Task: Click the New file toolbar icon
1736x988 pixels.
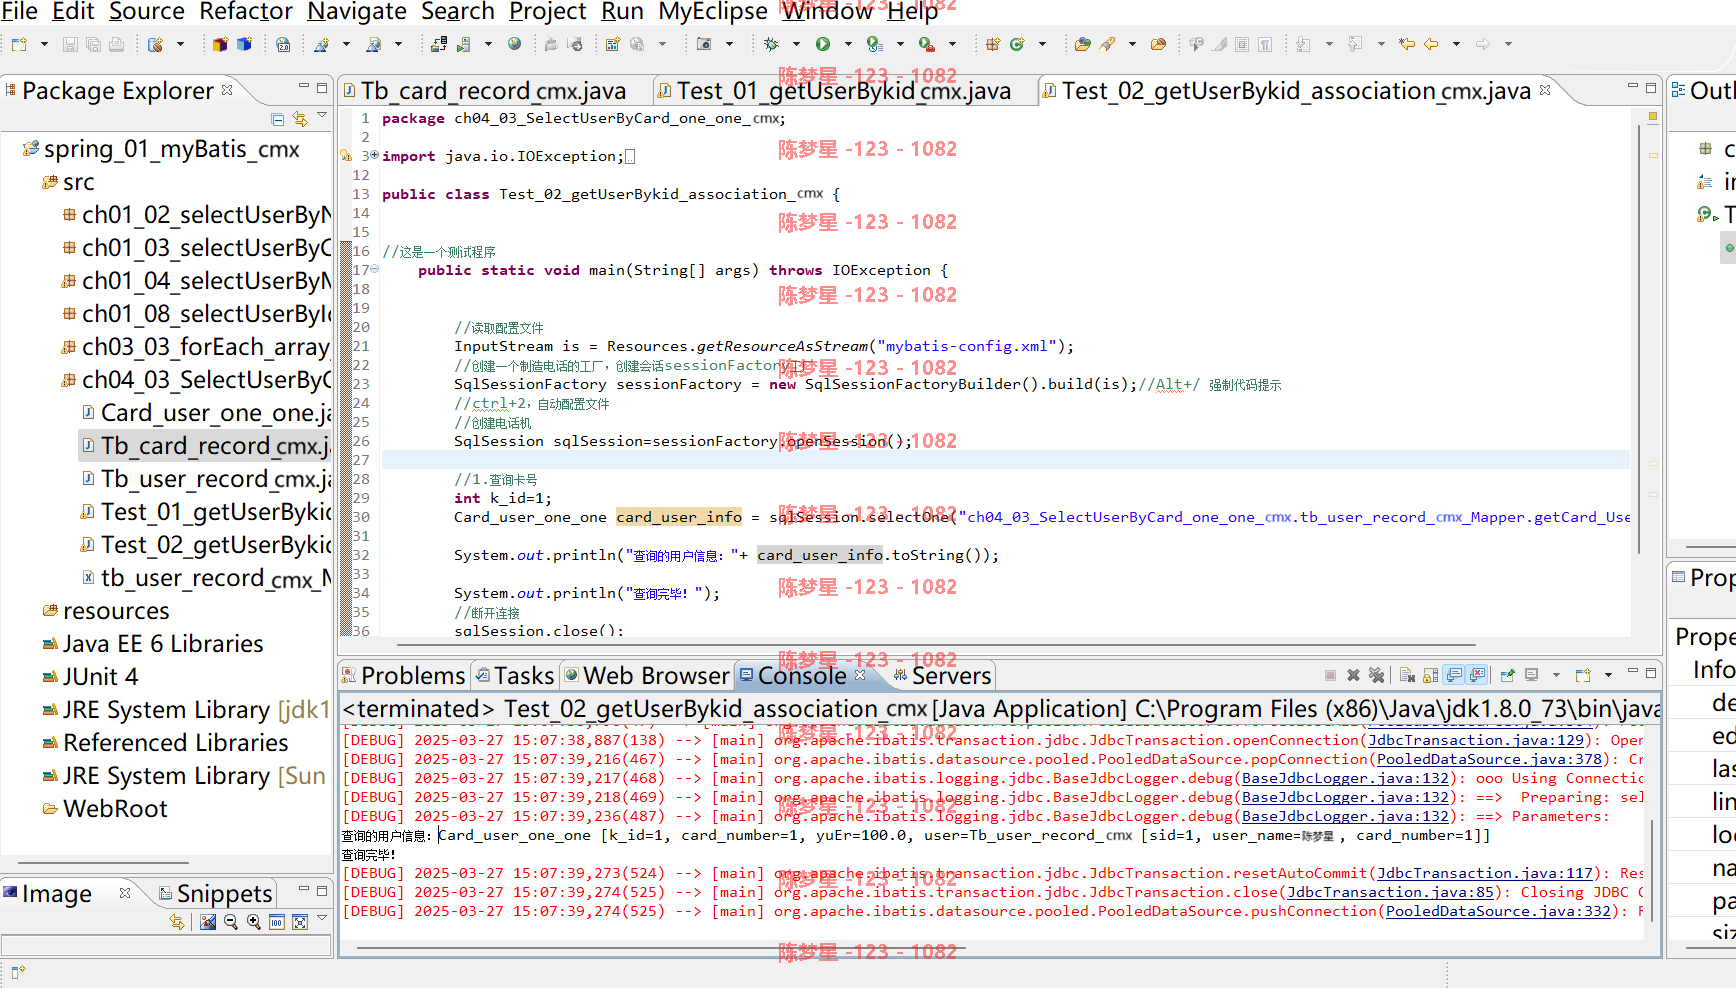Action: (19, 44)
